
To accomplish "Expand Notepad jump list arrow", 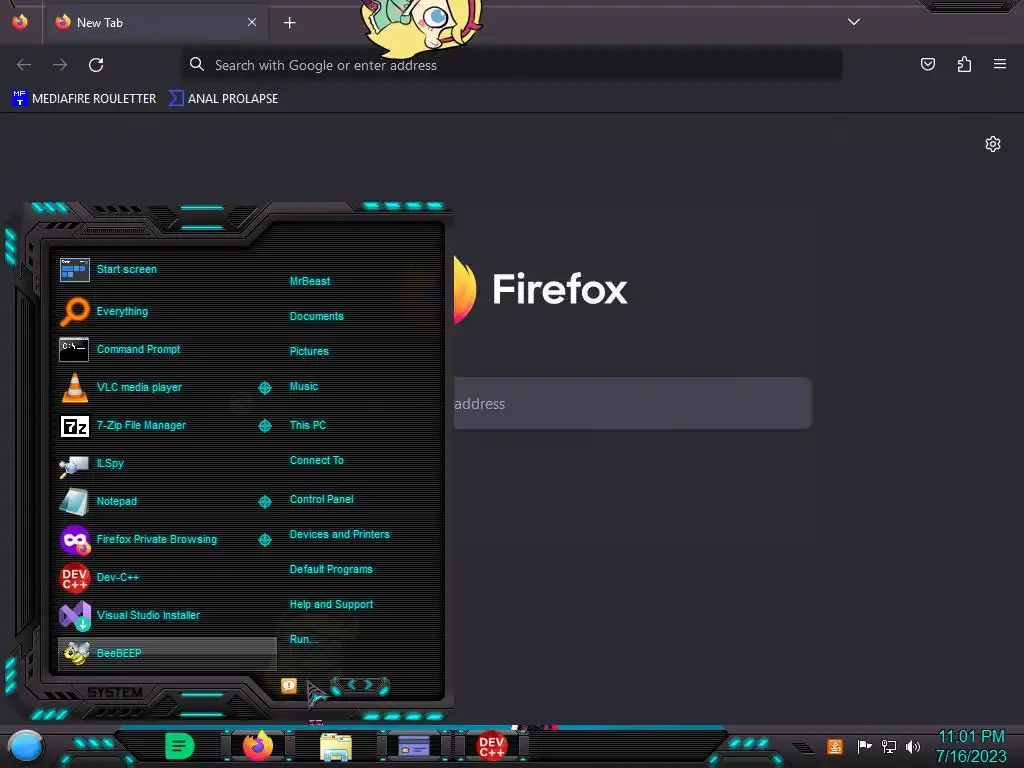I will [x=265, y=502].
